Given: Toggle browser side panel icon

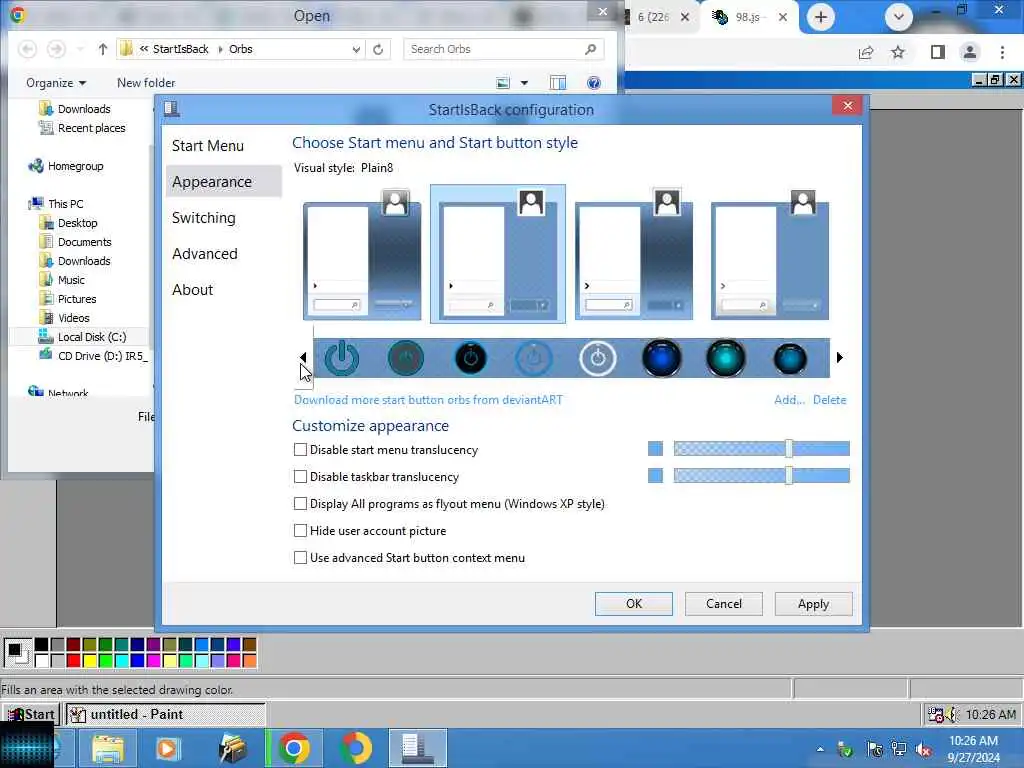Looking at the screenshot, I should (x=938, y=52).
